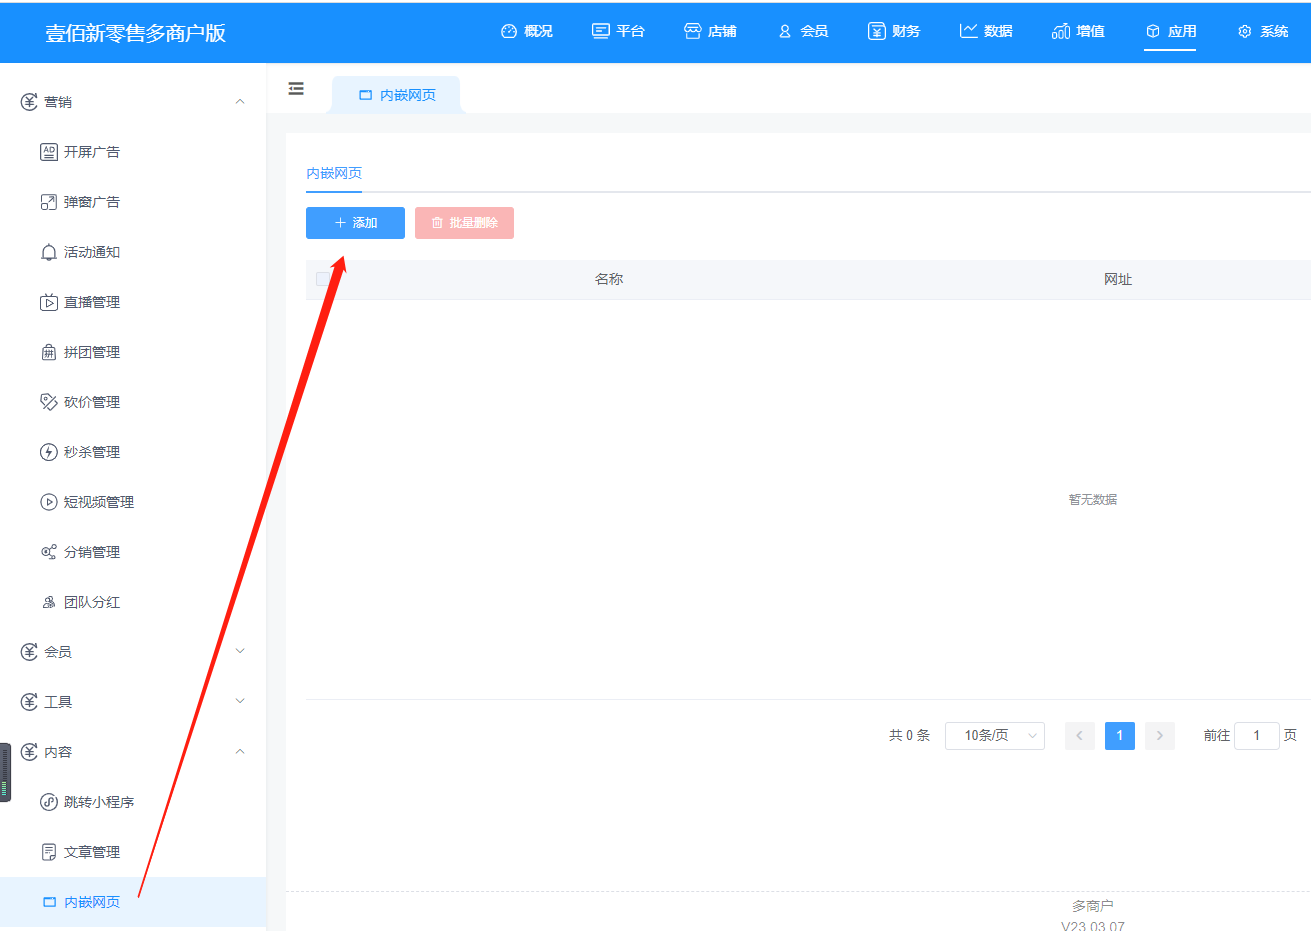Open the 财务 top navigation item
Viewport: 1311px width, 931px height.
coord(895,31)
